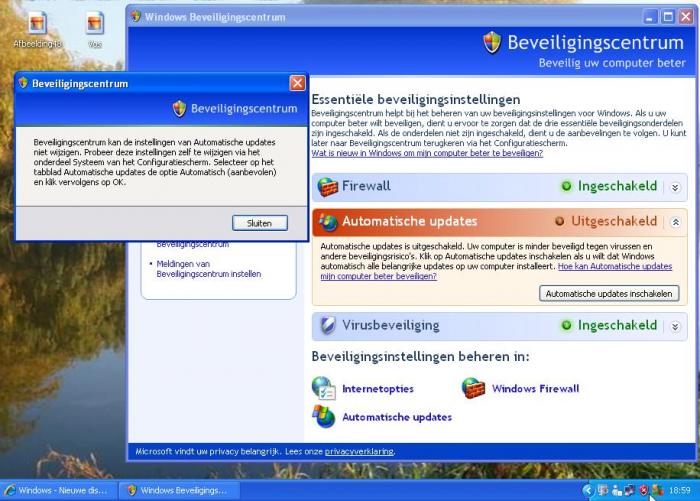Collapse the Automatische updates section chevron
This screenshot has height=501, width=700.
point(675,222)
